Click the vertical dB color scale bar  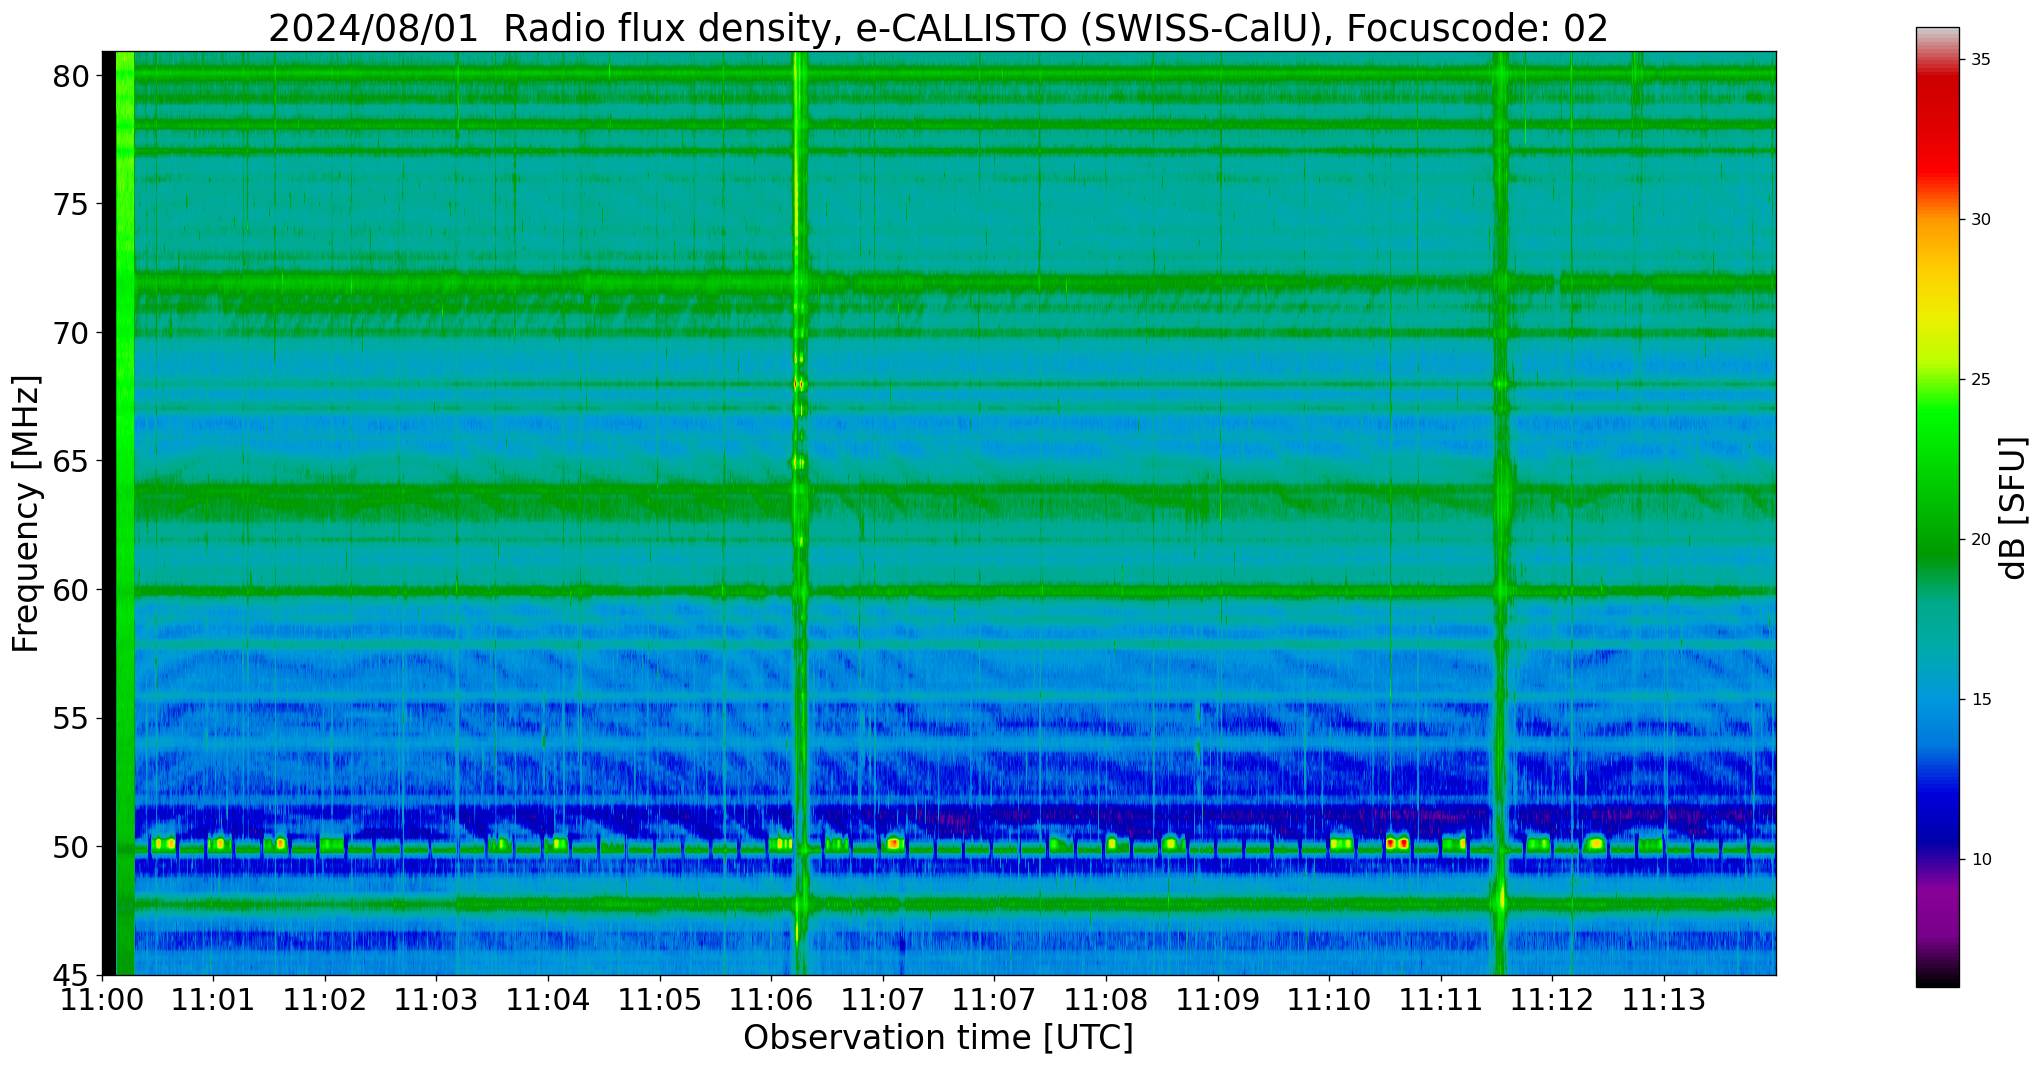(1938, 507)
